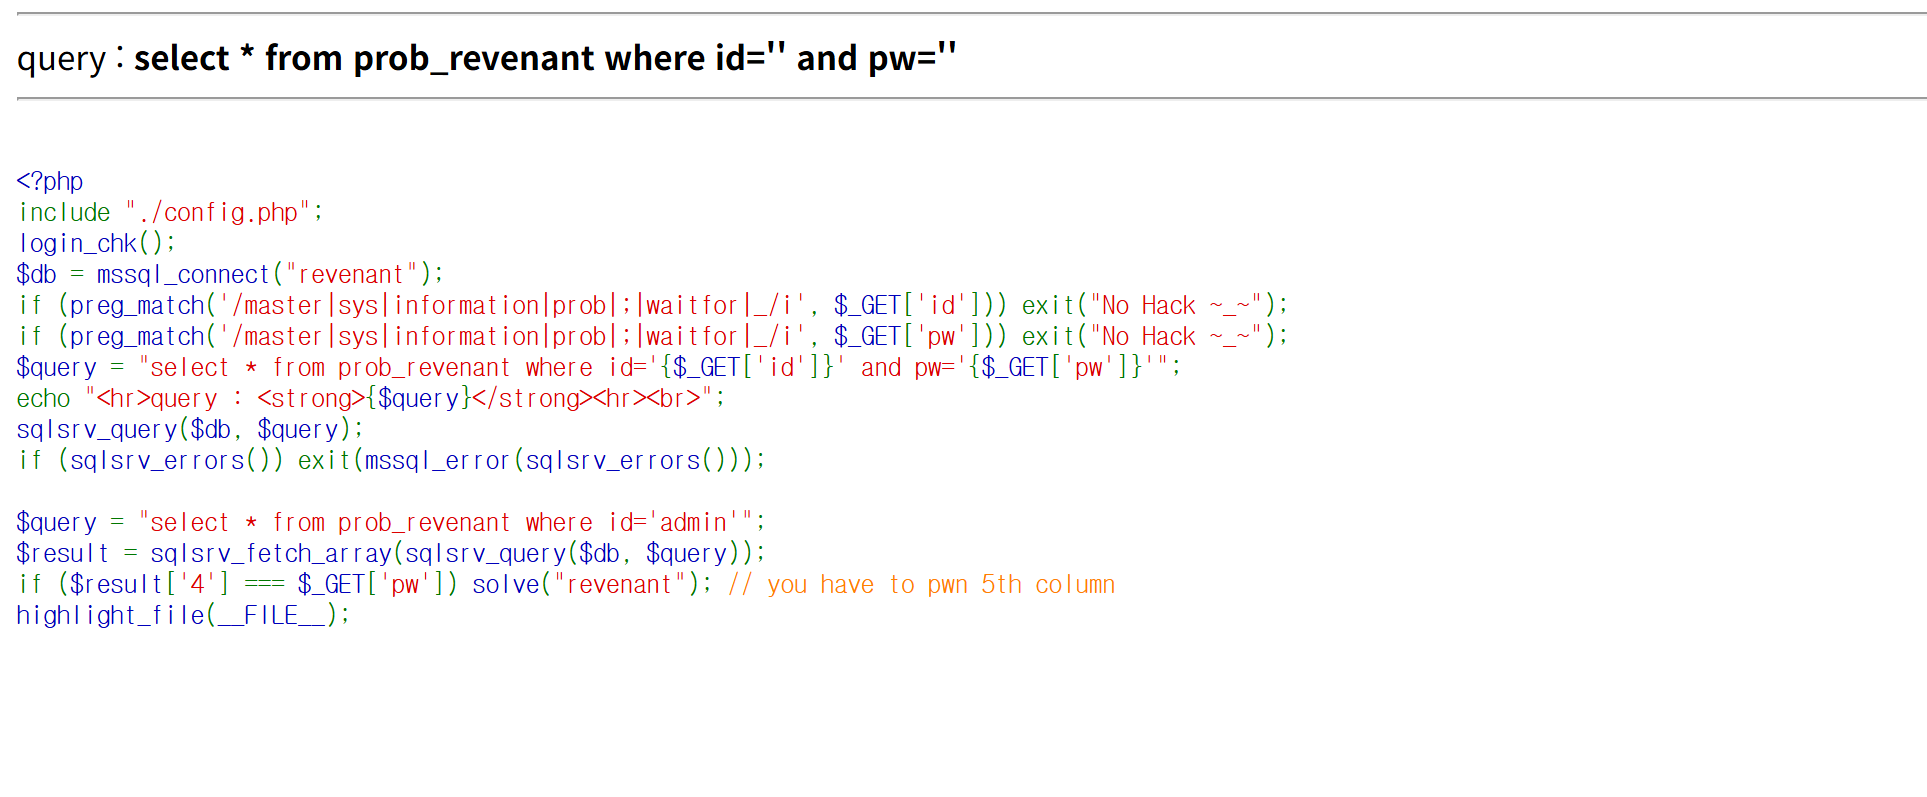This screenshot has height=797, width=1927.
Task: Click the 'echo' keyword
Action: 43,398
